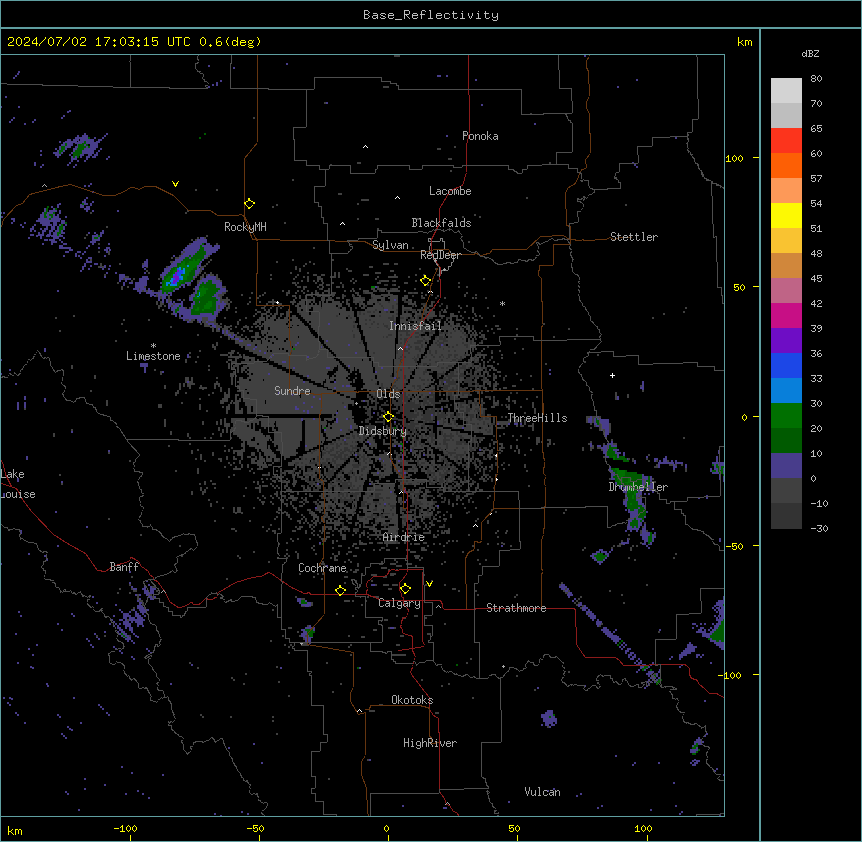This screenshot has width=862, height=842.
Task: Click the Lake Louise label at the left edge
Action: [x=18, y=484]
